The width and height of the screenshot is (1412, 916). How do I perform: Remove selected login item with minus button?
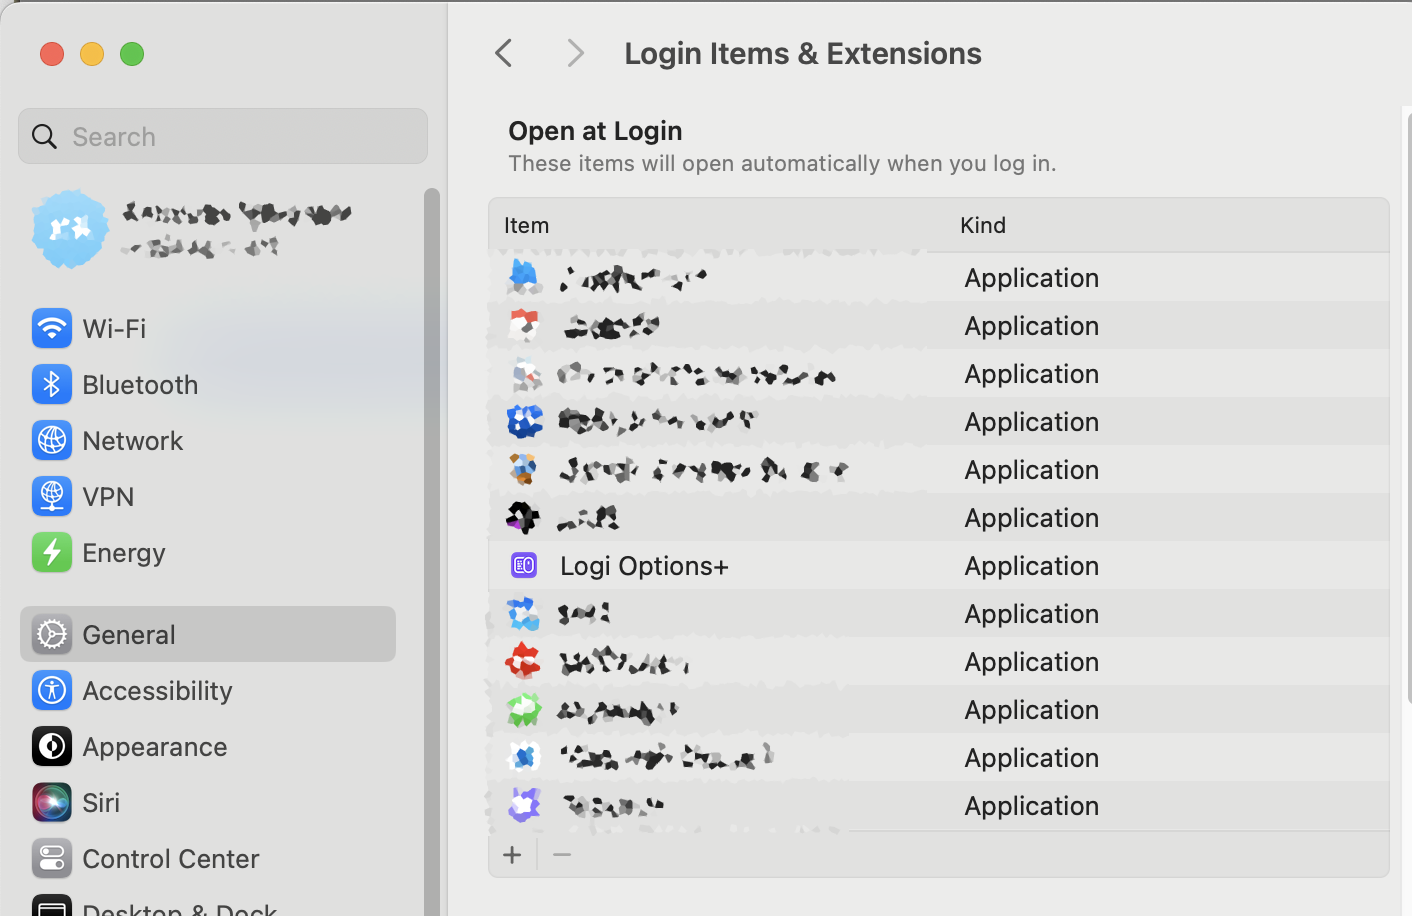[x=562, y=855]
